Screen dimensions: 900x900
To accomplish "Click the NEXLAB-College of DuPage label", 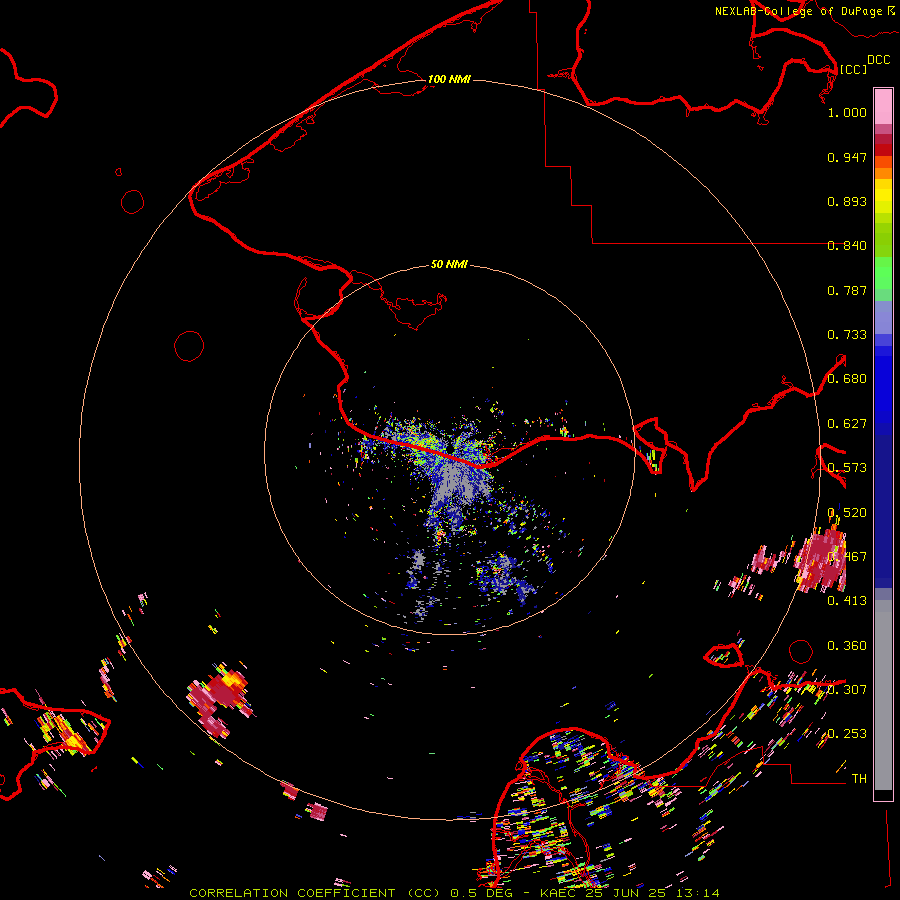I will tap(798, 11).
